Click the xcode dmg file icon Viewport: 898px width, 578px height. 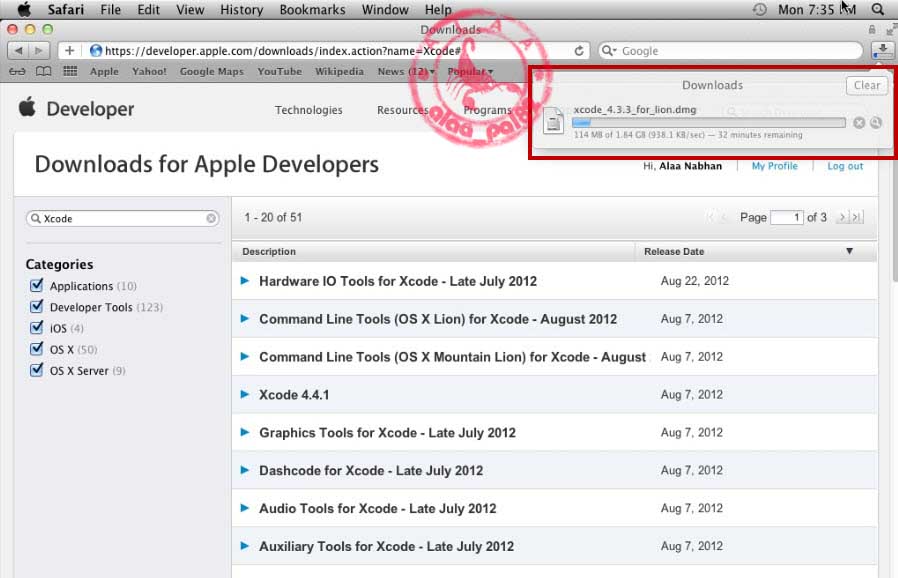(x=553, y=121)
